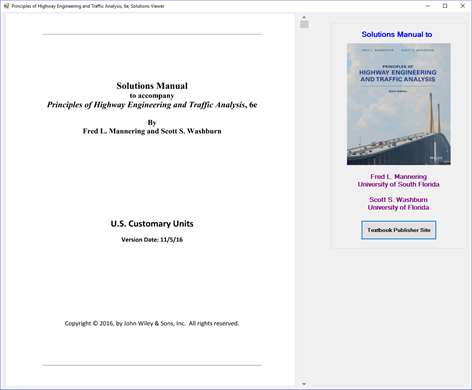This screenshot has height=390, width=472.
Task: Click the italic 'Principles of Highway Engineering' title line
Action: pyautogui.click(x=152, y=105)
